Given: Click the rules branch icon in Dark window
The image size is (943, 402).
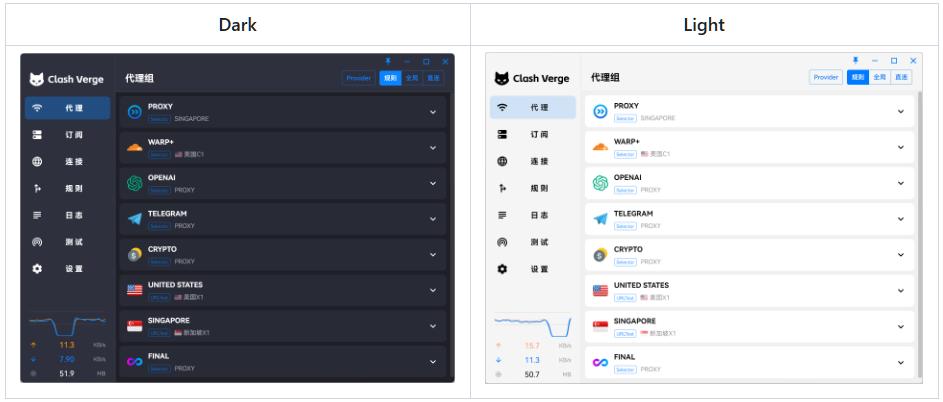Looking at the screenshot, I should point(37,188).
